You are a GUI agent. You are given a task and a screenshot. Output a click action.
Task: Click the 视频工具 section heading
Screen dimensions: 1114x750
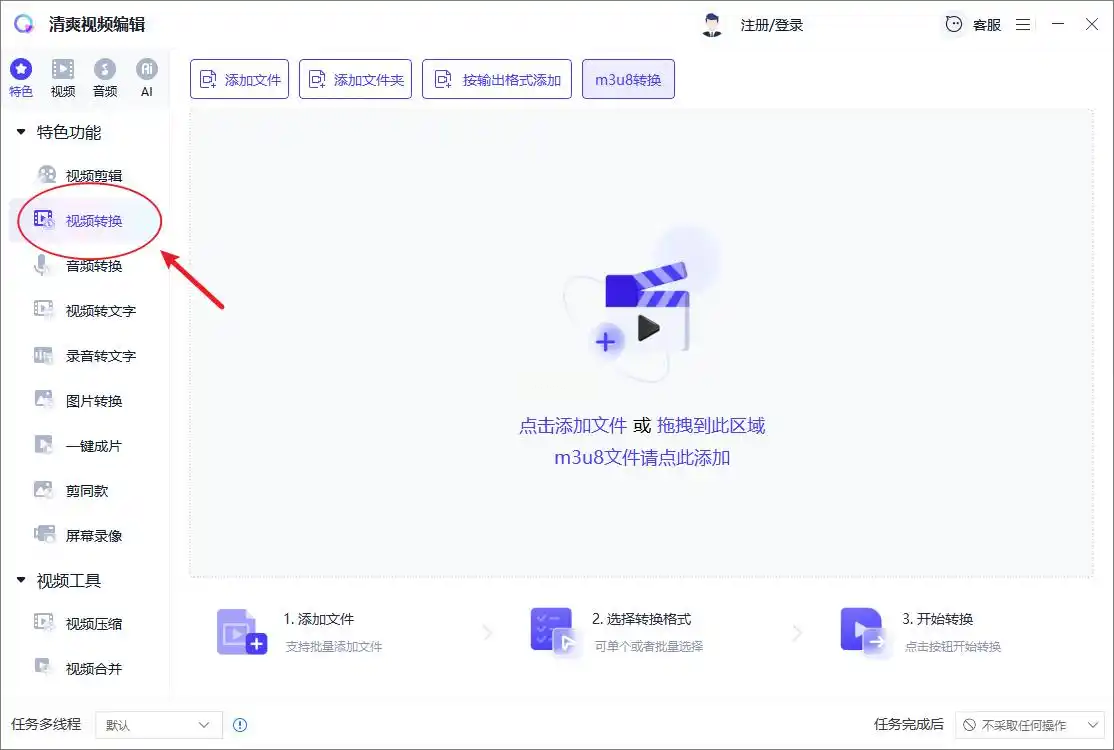tap(69, 581)
